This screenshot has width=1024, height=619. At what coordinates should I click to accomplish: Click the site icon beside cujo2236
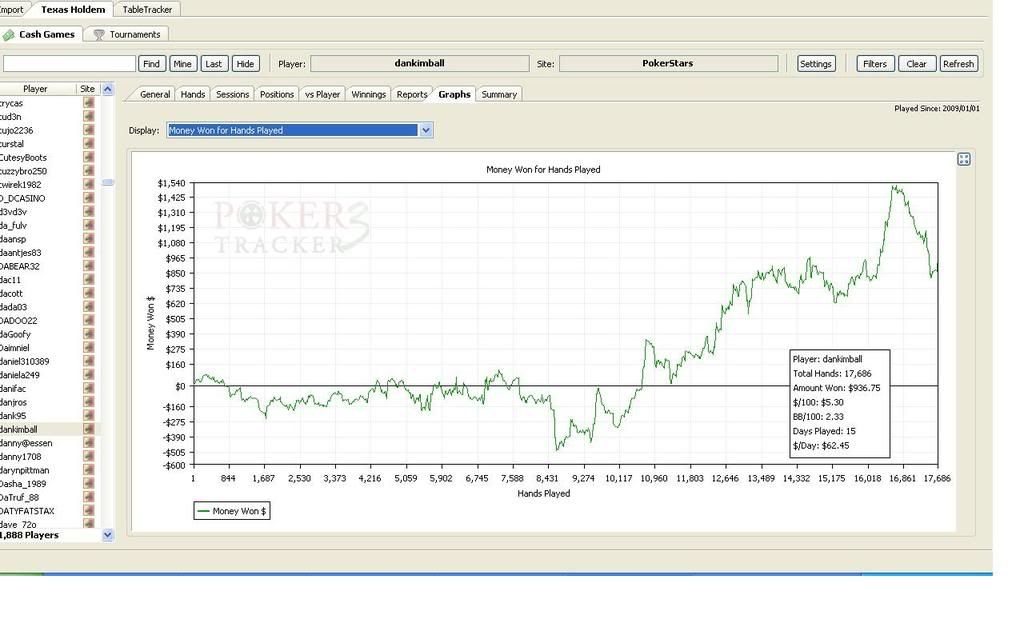(x=88, y=130)
